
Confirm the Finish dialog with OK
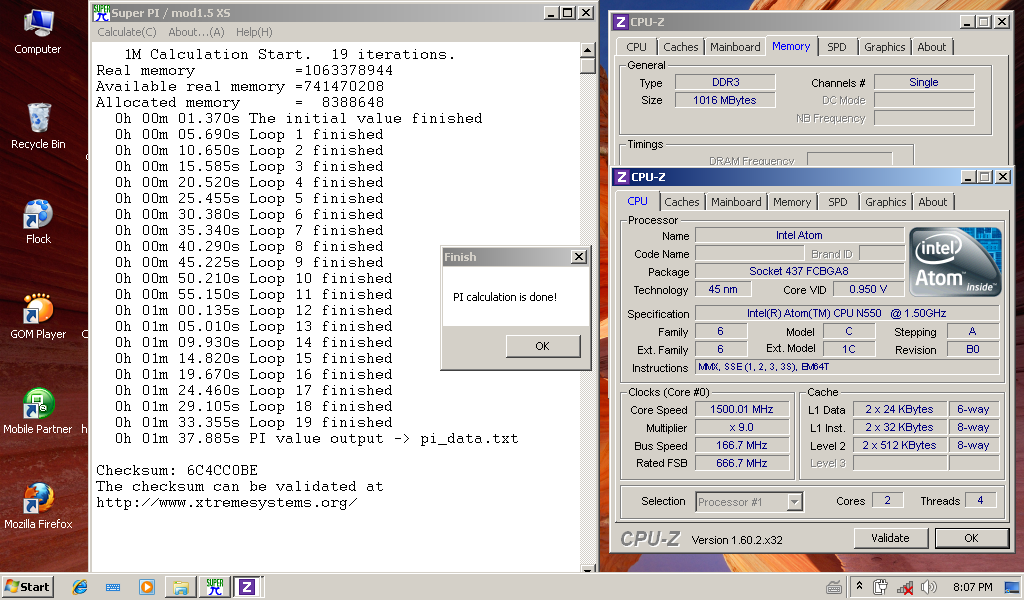pyautogui.click(x=543, y=346)
